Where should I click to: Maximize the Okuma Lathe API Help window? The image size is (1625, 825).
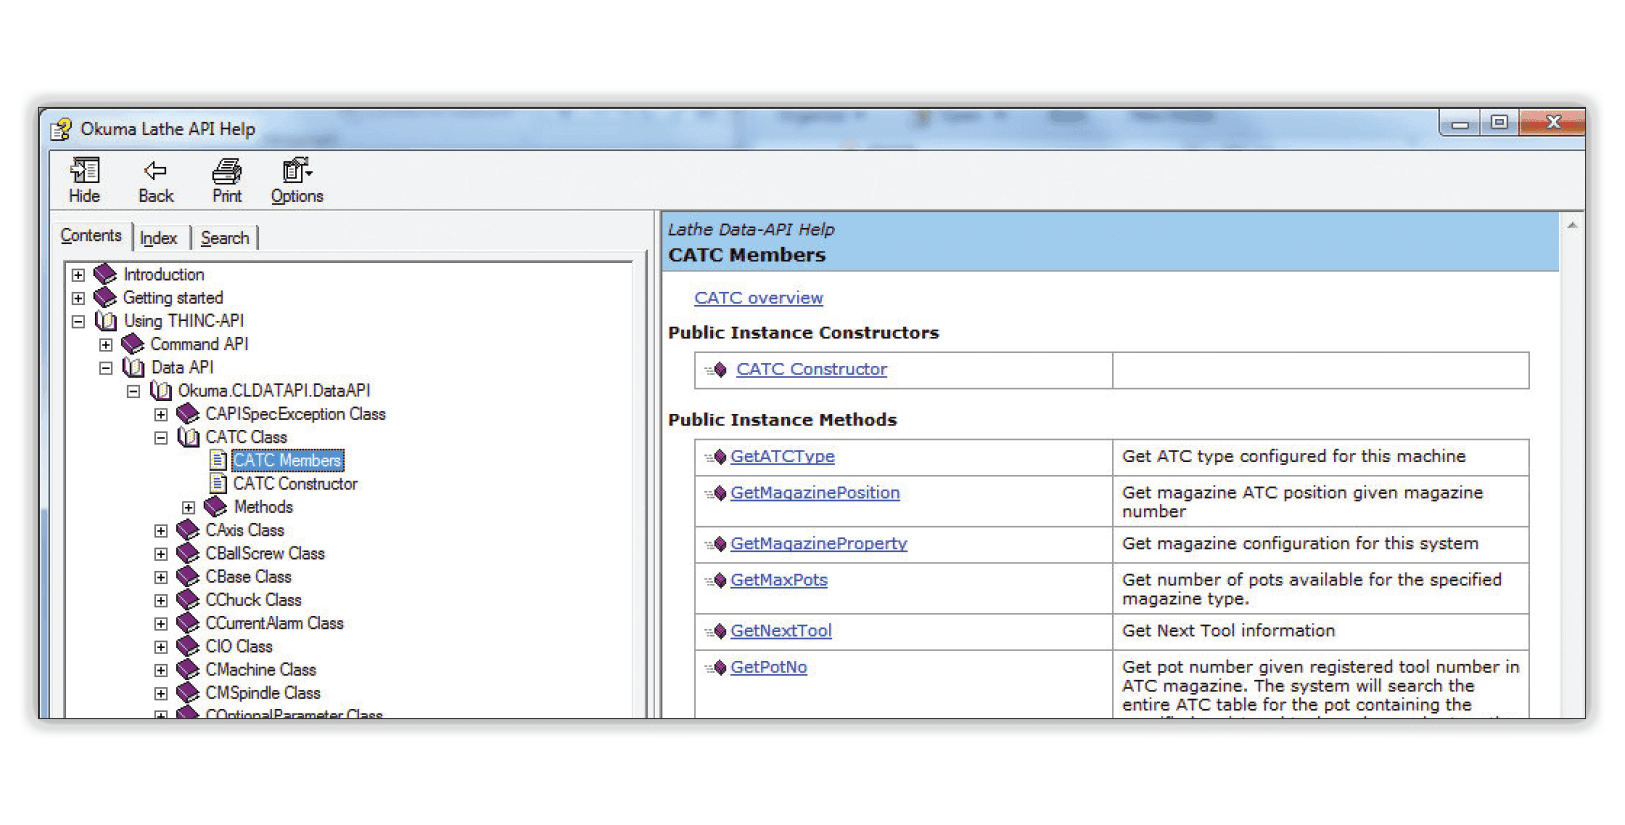click(x=1499, y=123)
